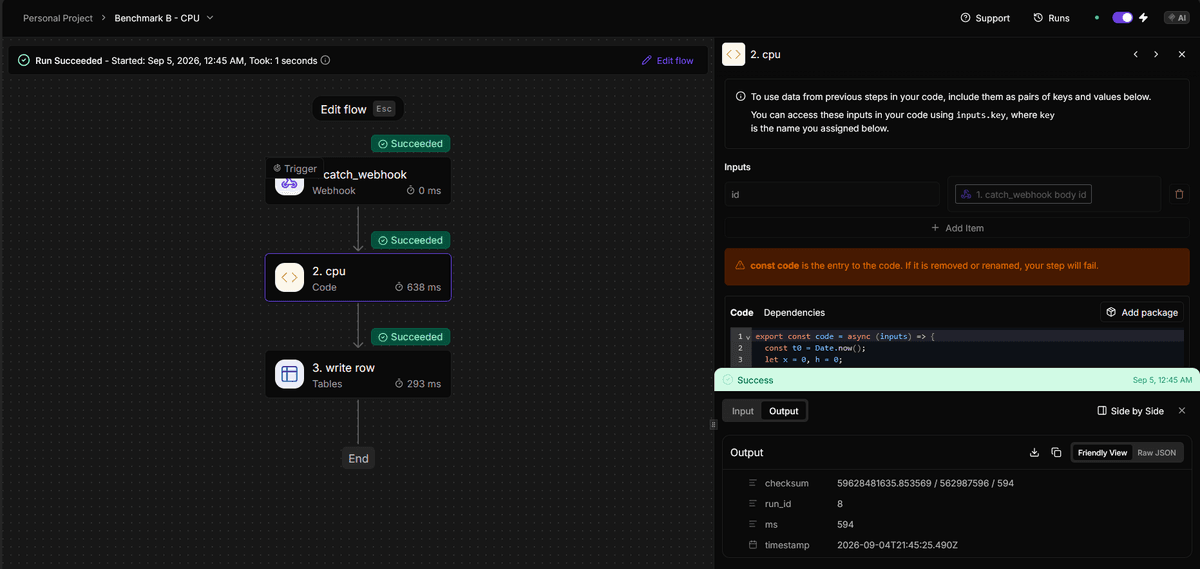This screenshot has width=1200, height=569.
Task: Switch to Input tab in run results
Action: tap(742, 411)
